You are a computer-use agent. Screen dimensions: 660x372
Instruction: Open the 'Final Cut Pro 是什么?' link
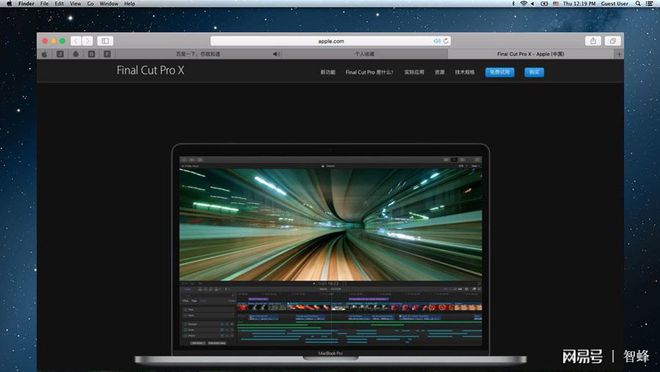point(369,72)
